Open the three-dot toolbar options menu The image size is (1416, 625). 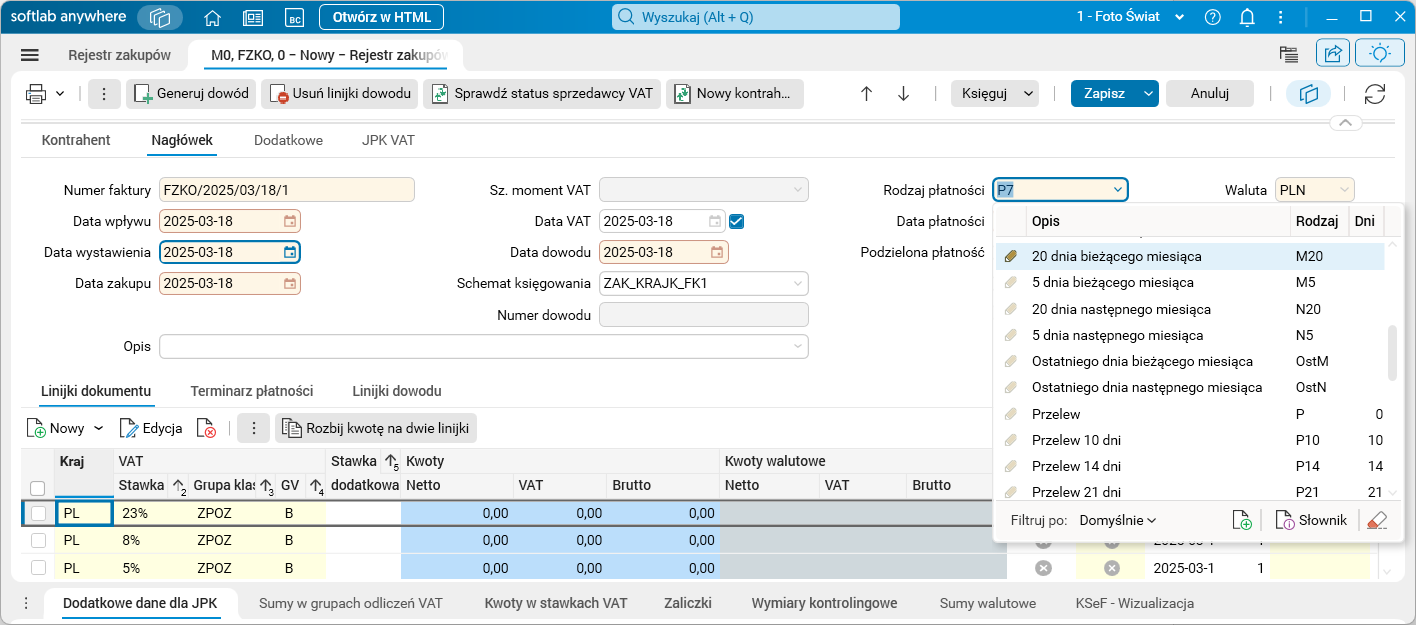(105, 94)
